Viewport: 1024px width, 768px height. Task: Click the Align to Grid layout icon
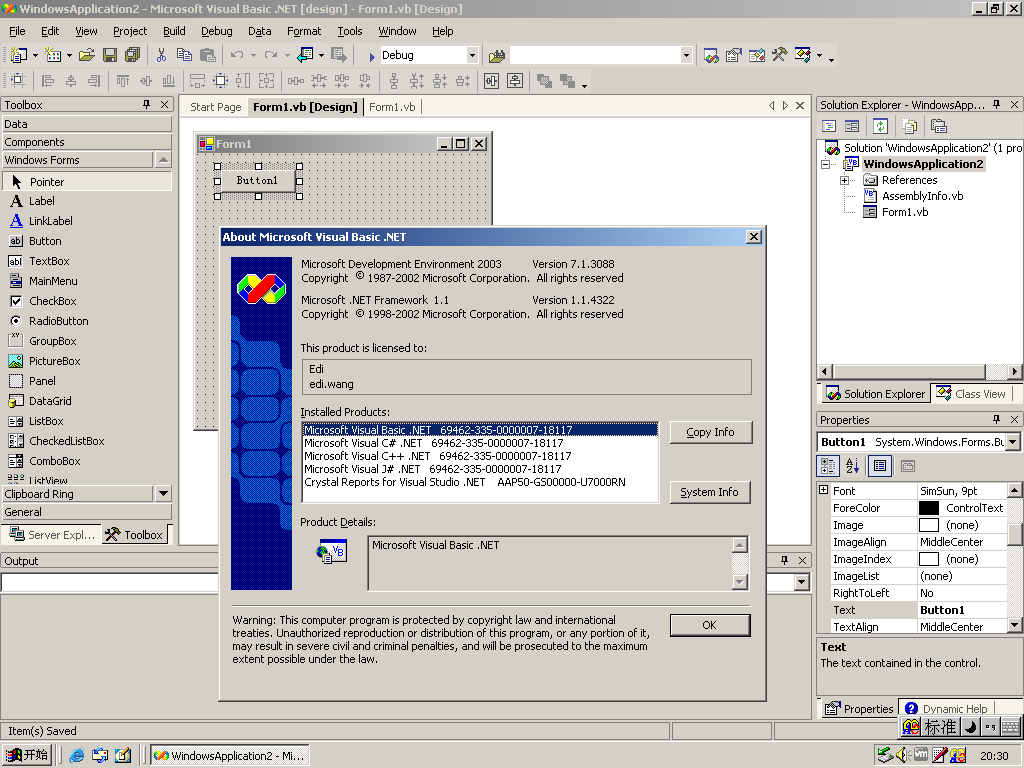(x=18, y=81)
